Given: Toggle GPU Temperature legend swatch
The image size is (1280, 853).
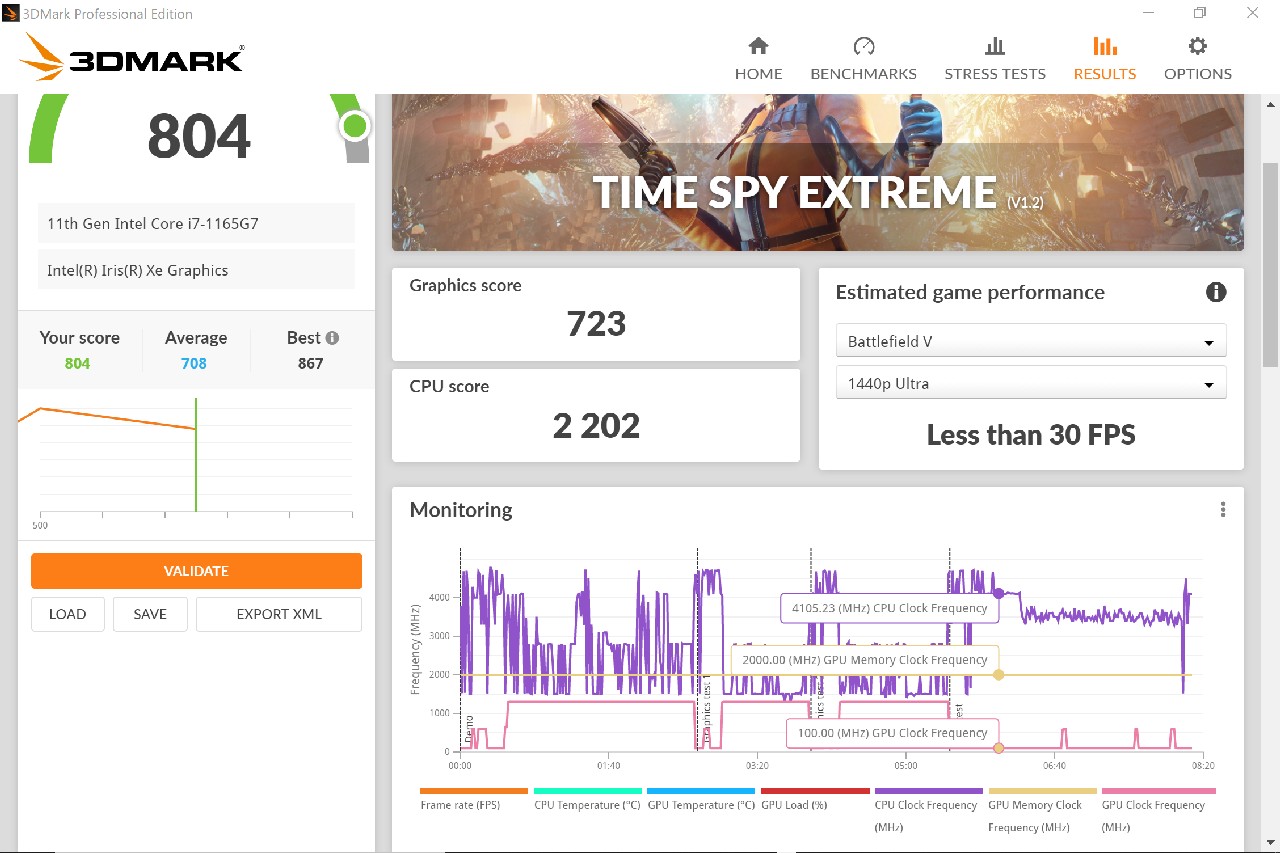Looking at the screenshot, I should coord(700,791).
